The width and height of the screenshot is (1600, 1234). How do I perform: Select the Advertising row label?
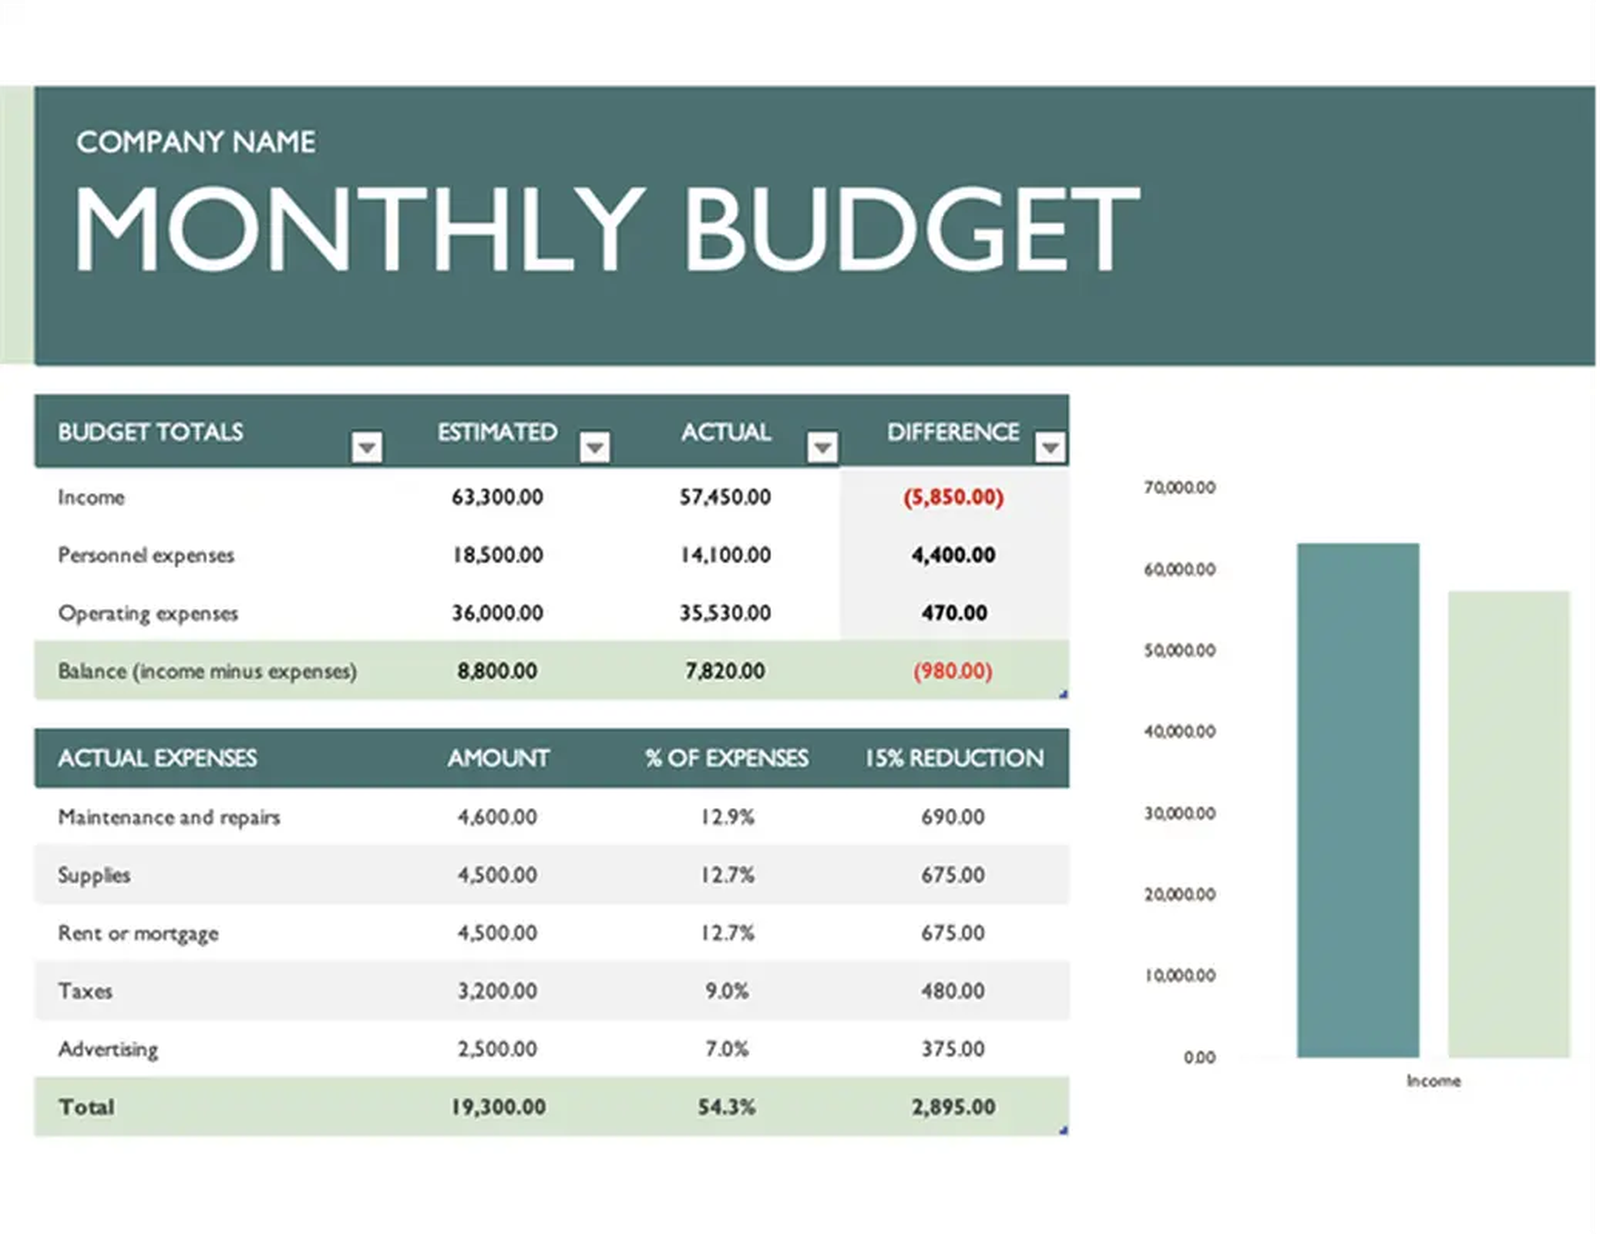pos(108,1049)
